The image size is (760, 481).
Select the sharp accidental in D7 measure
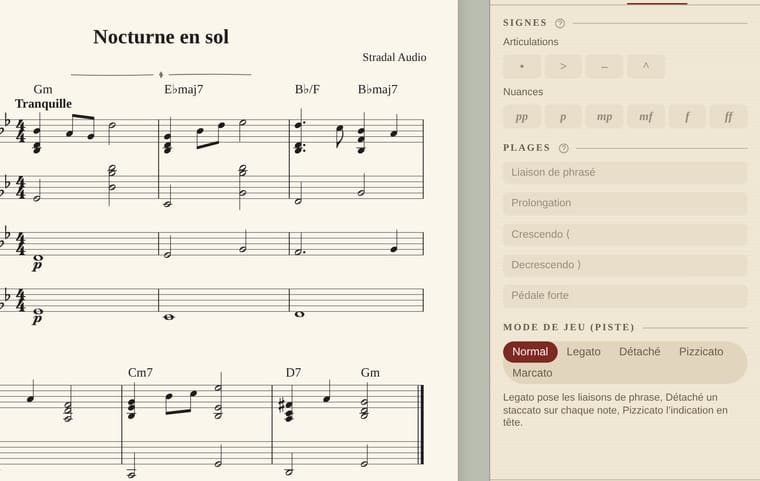282,405
